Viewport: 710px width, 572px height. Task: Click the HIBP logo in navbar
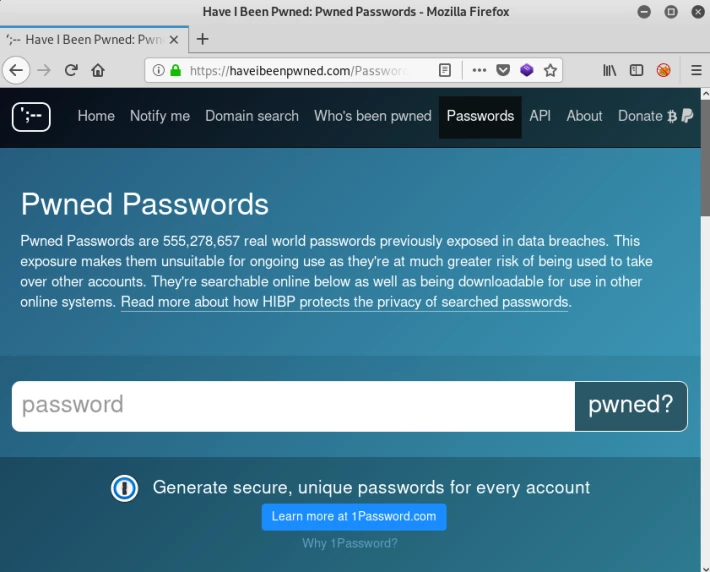point(31,117)
